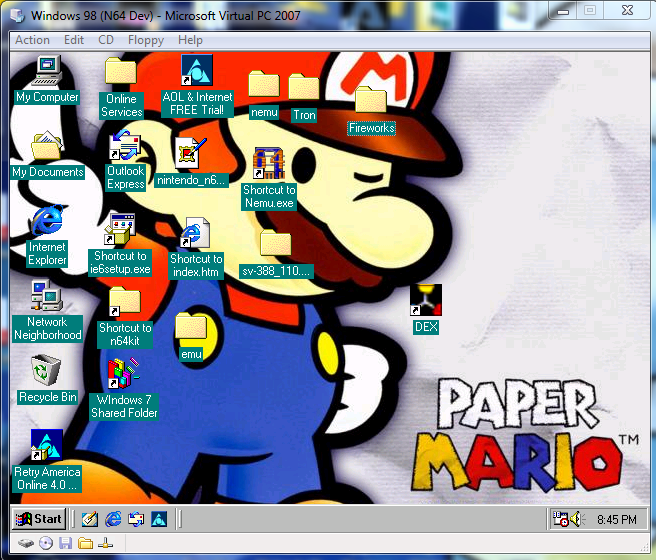
Task: Open the Action menu
Action: tap(32, 40)
